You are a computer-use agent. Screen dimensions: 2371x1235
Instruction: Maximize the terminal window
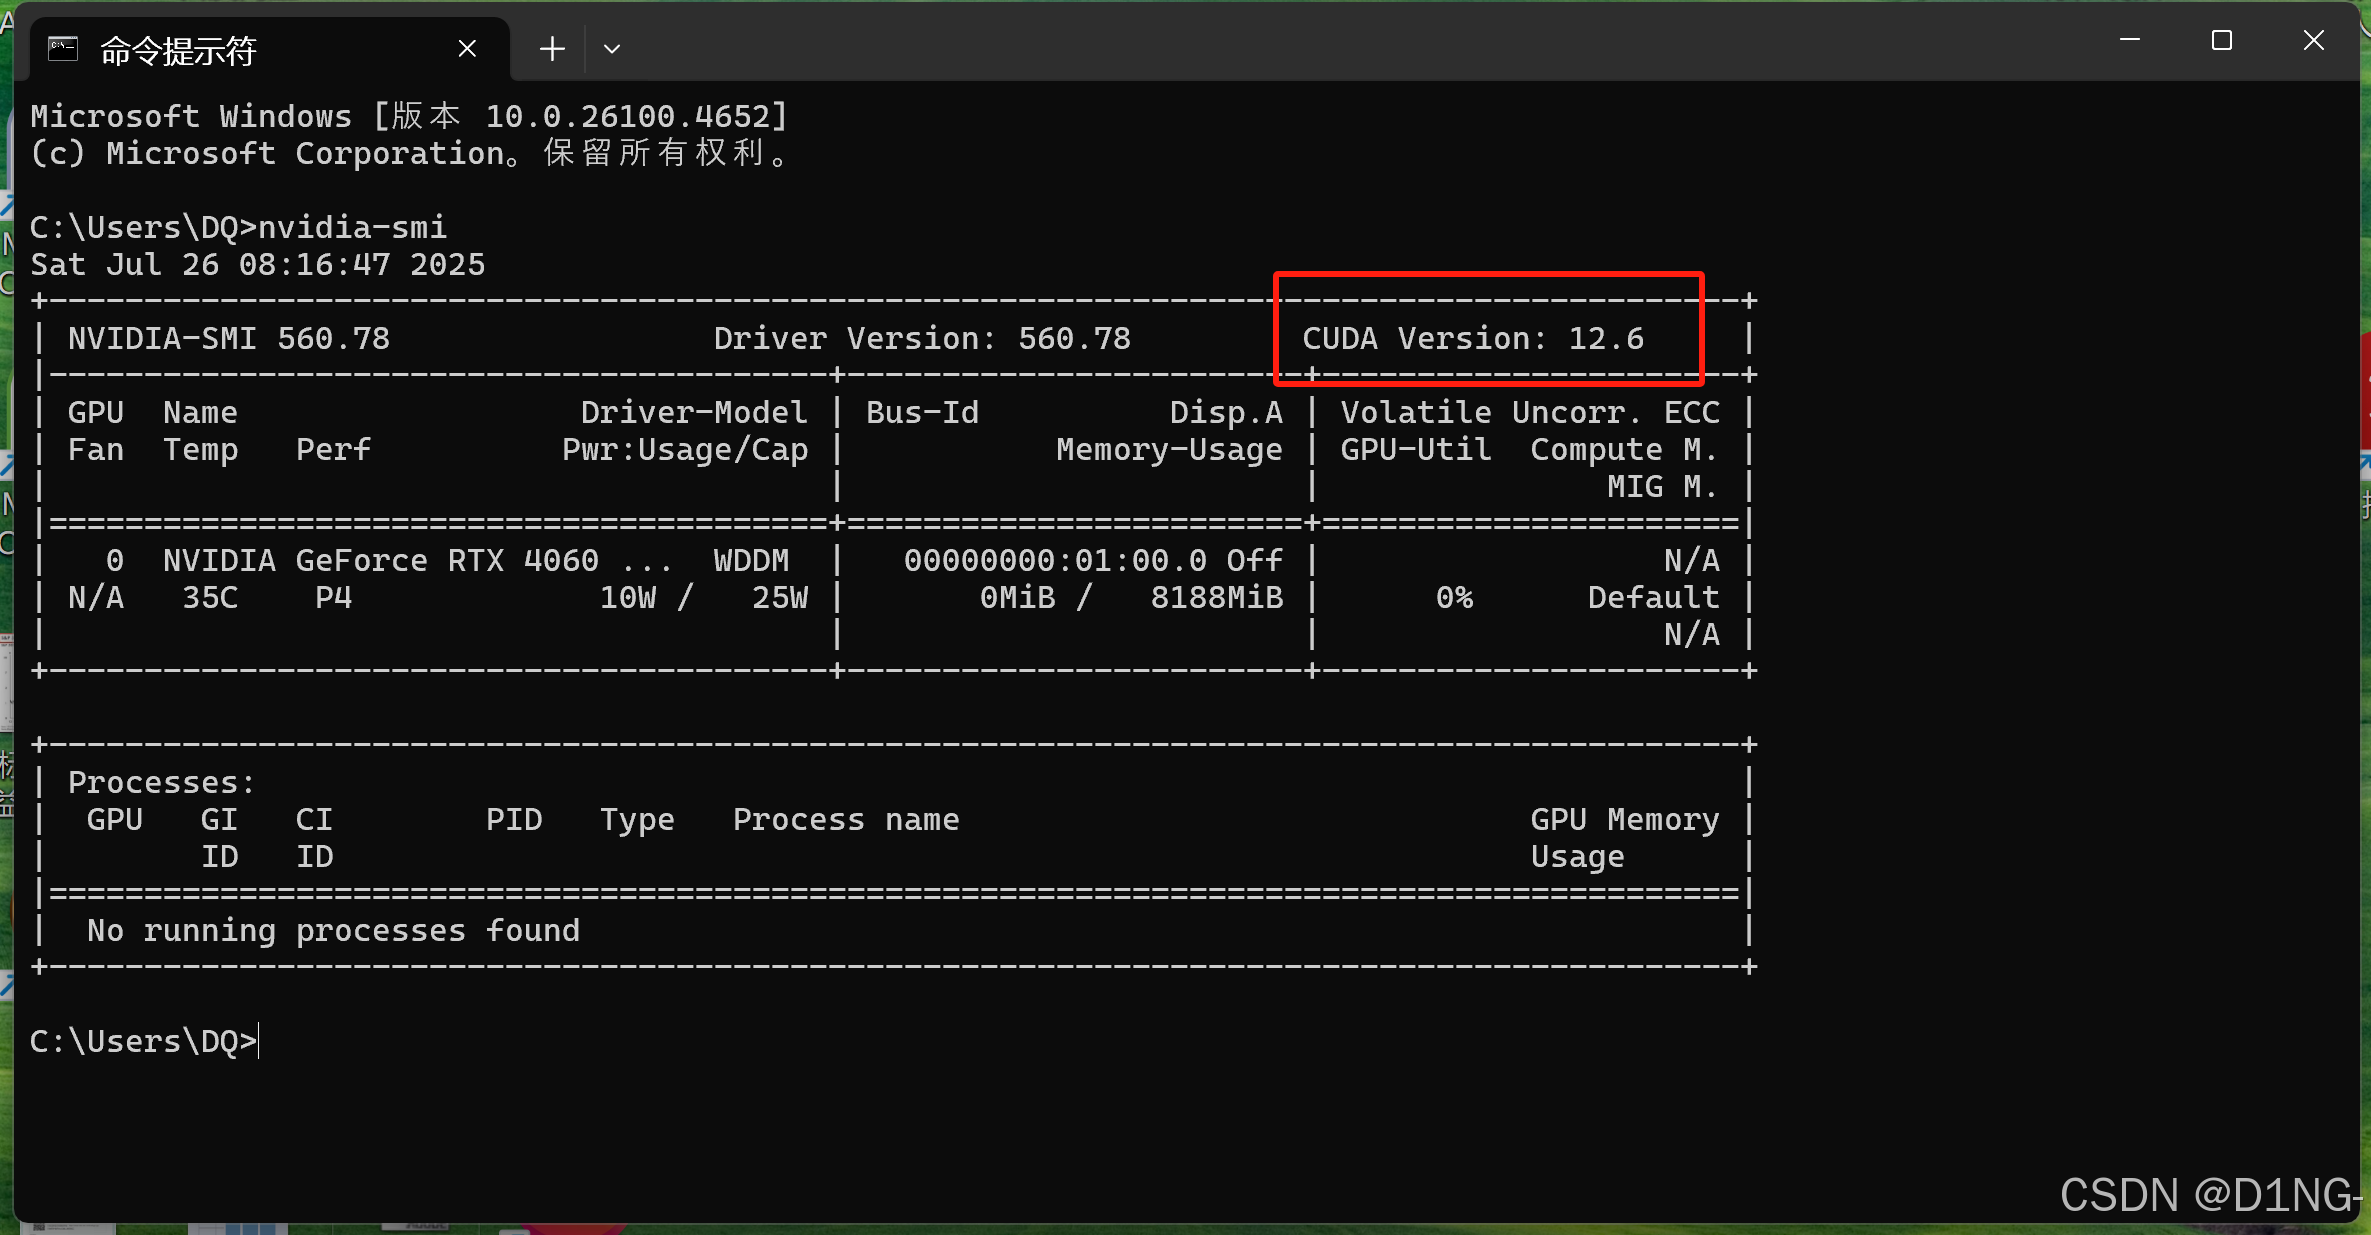(2222, 40)
